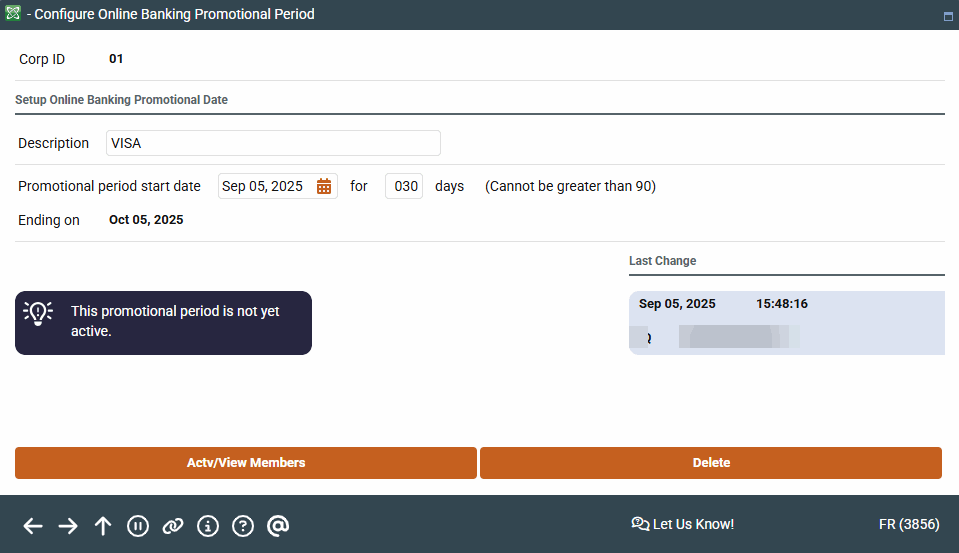
Task: Click the @ symbol icon
Action: 278,526
